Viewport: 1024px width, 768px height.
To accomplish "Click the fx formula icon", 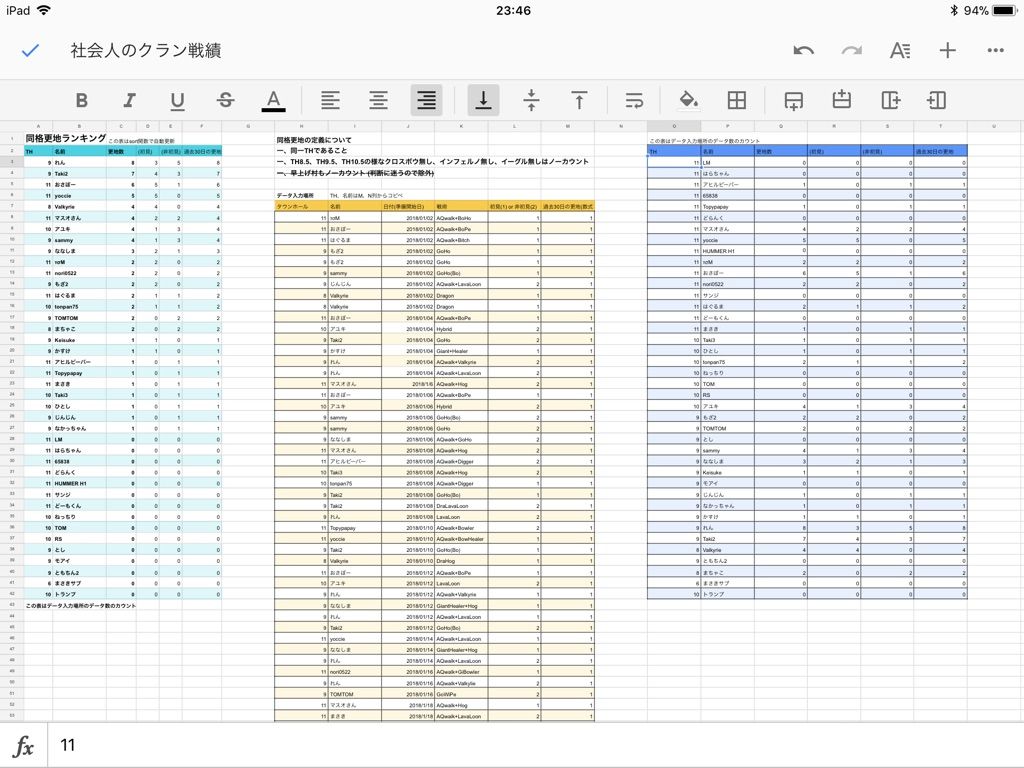I will click(x=24, y=745).
